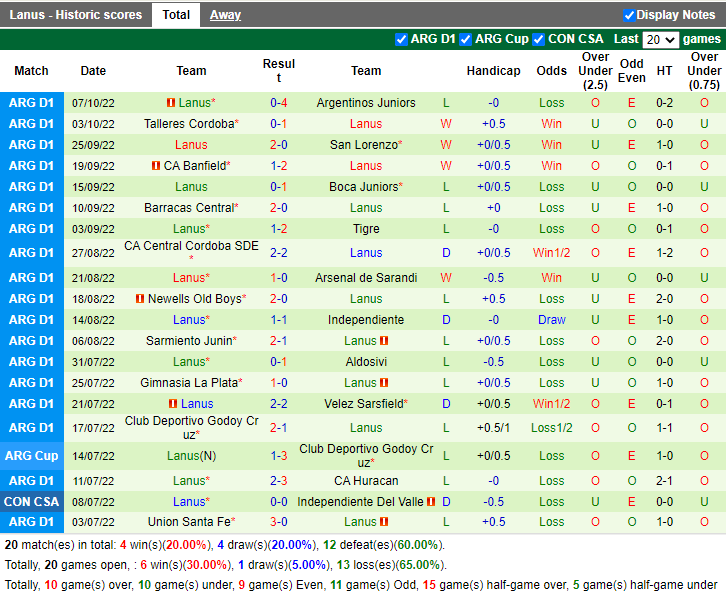This screenshot has width=726, height=593.
Task: Open San Lorenzo team link
Action: coord(363,145)
